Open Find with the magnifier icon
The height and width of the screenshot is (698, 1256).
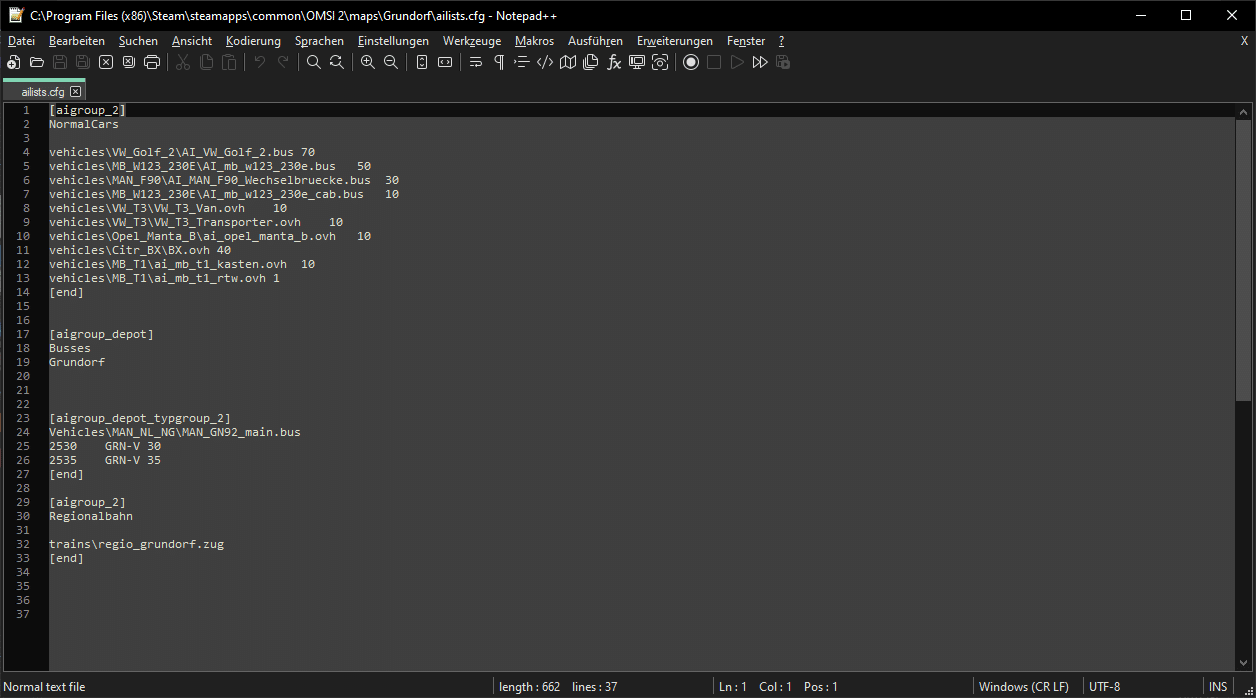314,62
